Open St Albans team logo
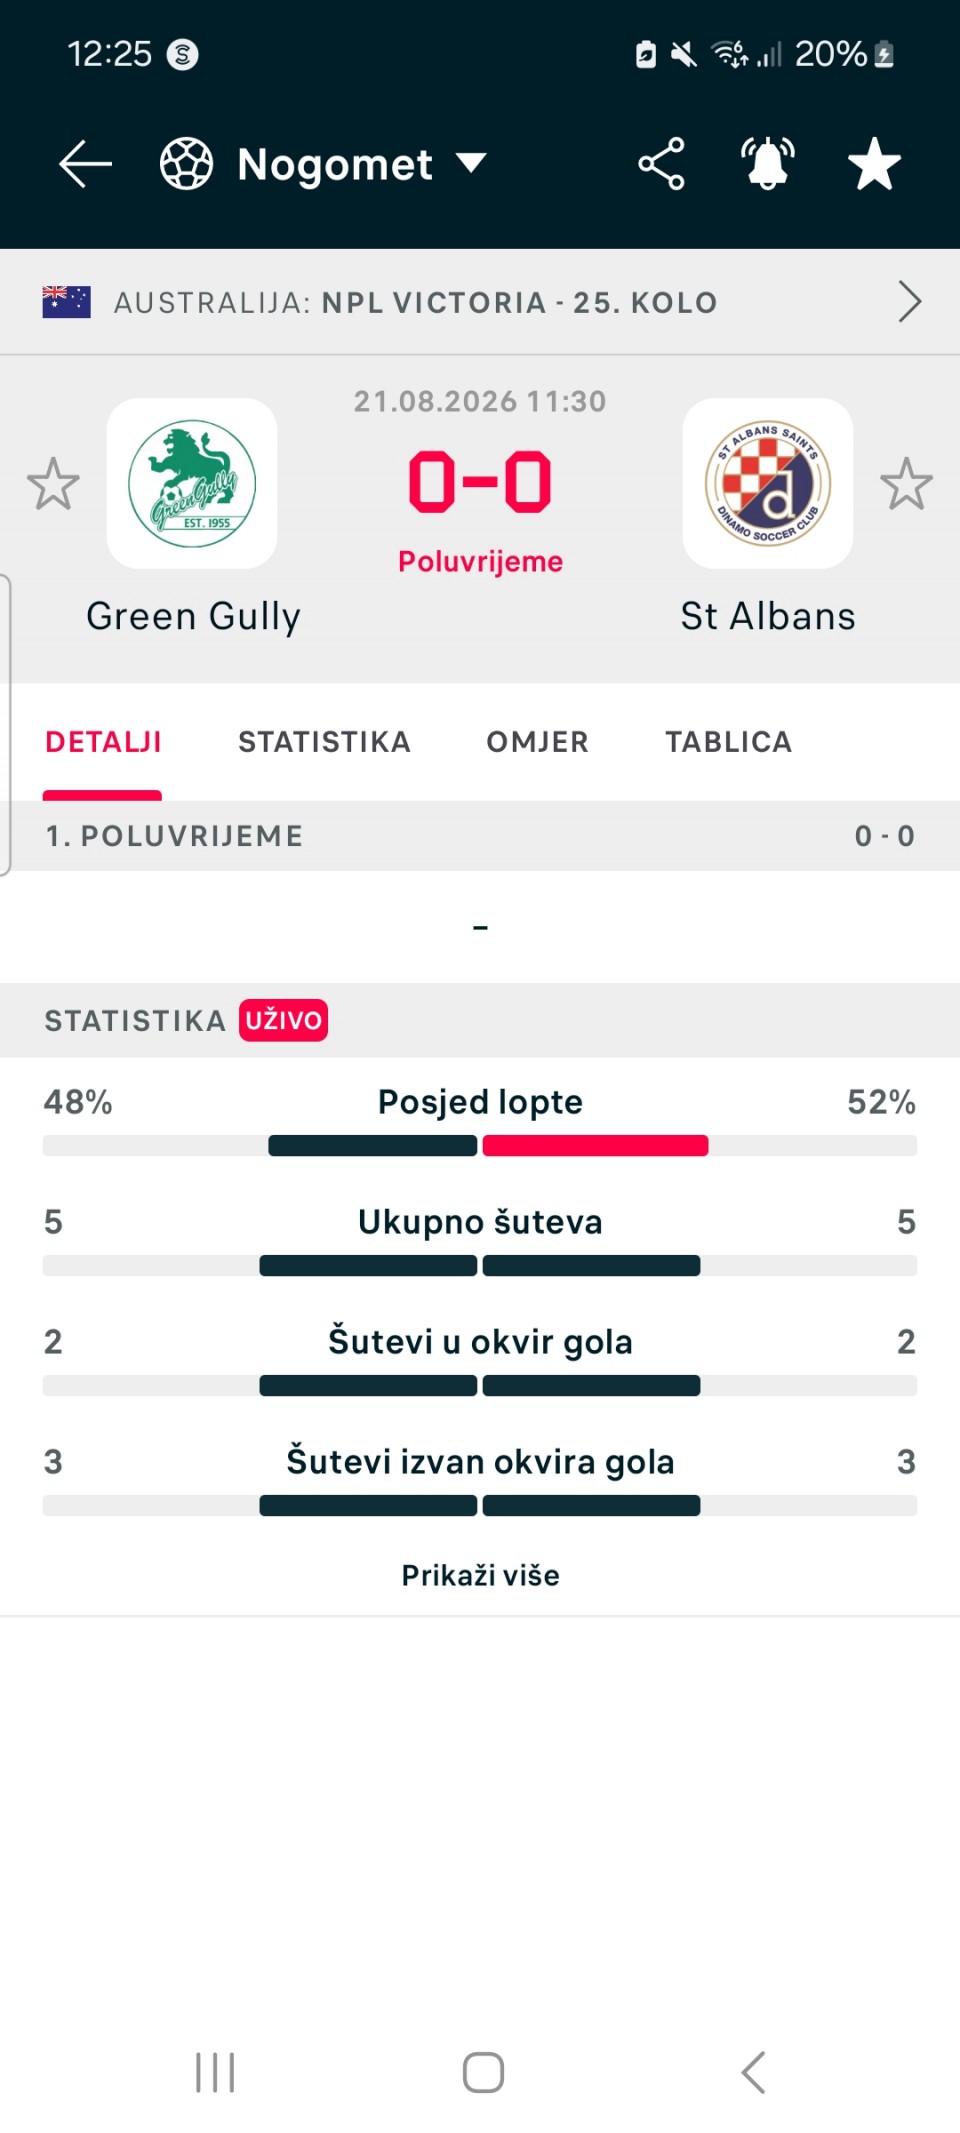The width and height of the screenshot is (960, 2133). (x=768, y=484)
